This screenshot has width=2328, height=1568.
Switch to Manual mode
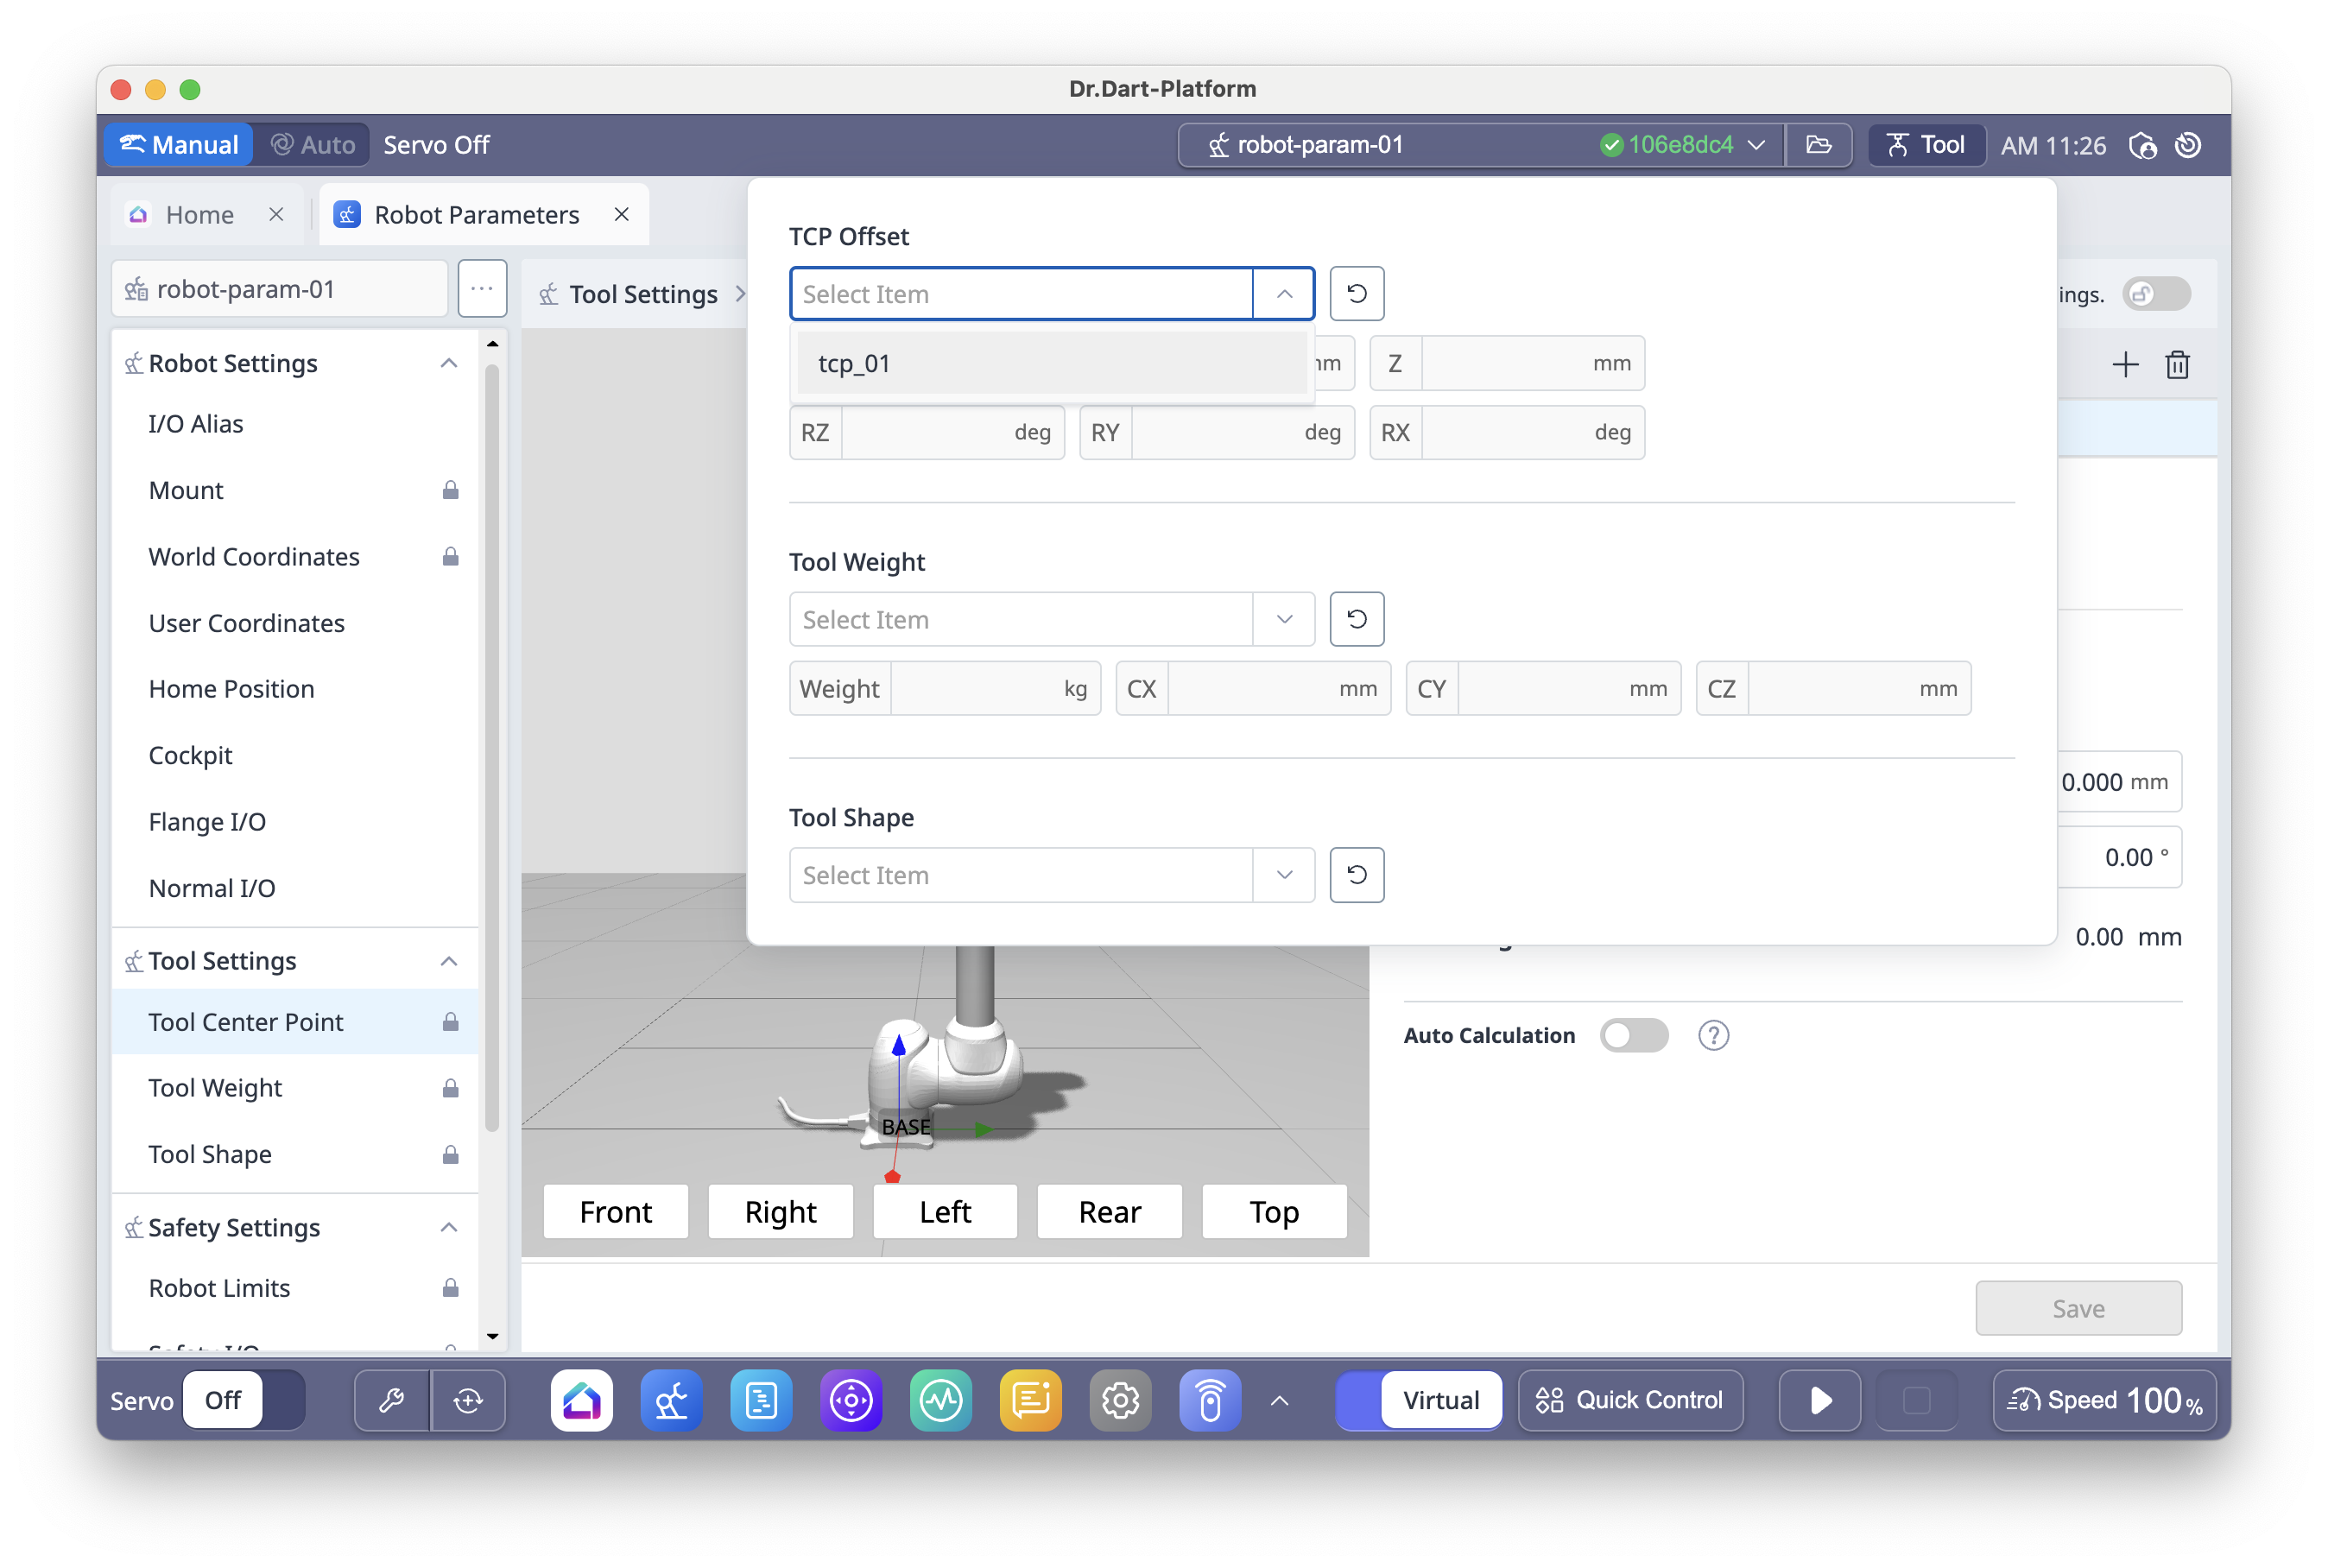(179, 145)
